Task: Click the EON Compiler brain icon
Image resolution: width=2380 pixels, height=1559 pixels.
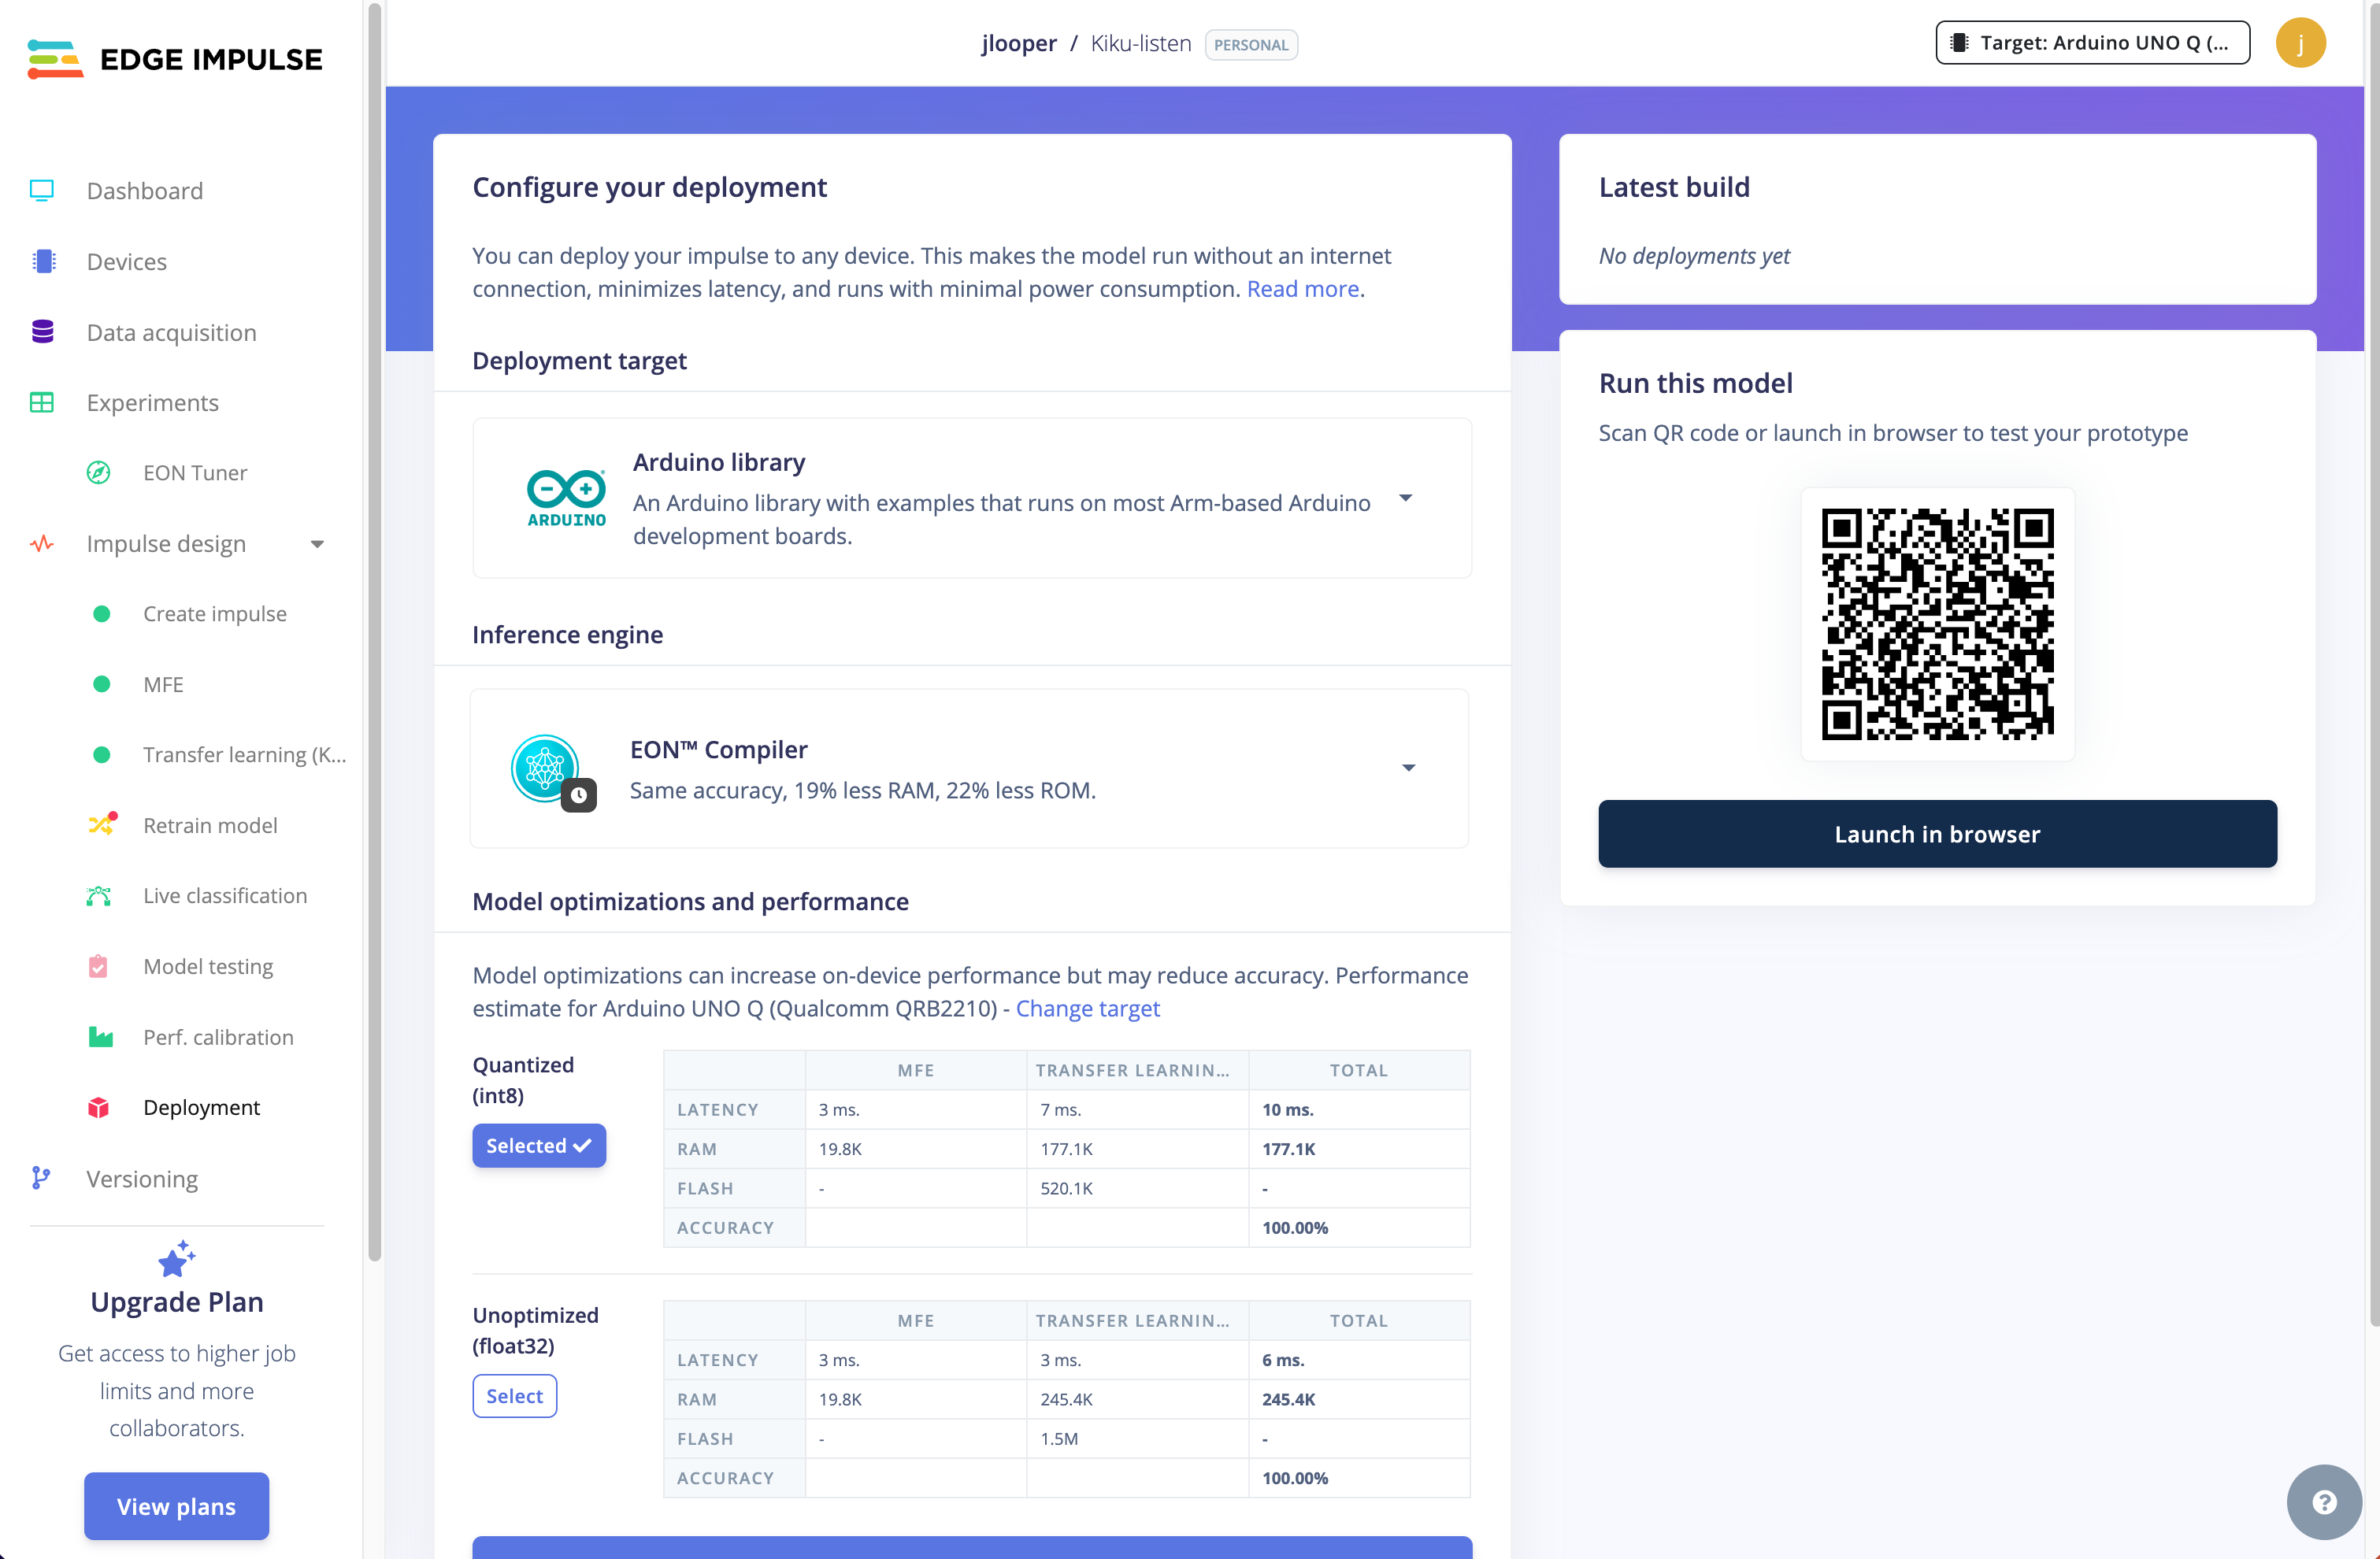Action: [x=545, y=768]
